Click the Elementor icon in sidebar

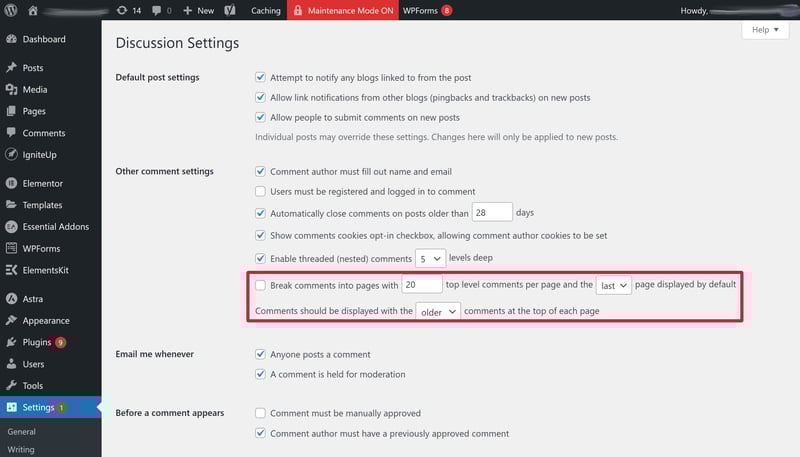tap(11, 183)
